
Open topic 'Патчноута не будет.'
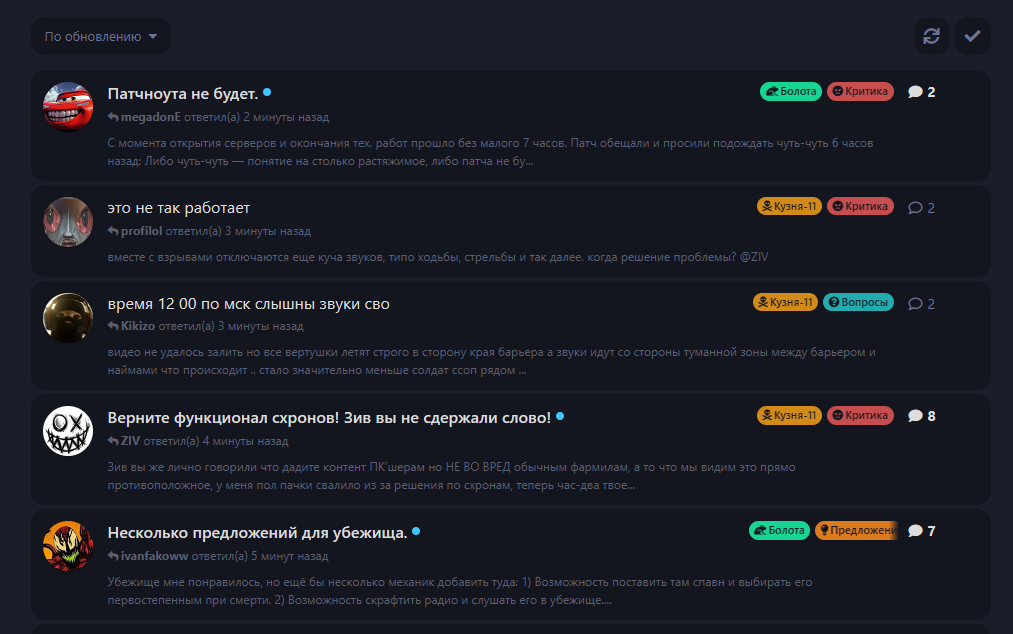tap(183, 93)
